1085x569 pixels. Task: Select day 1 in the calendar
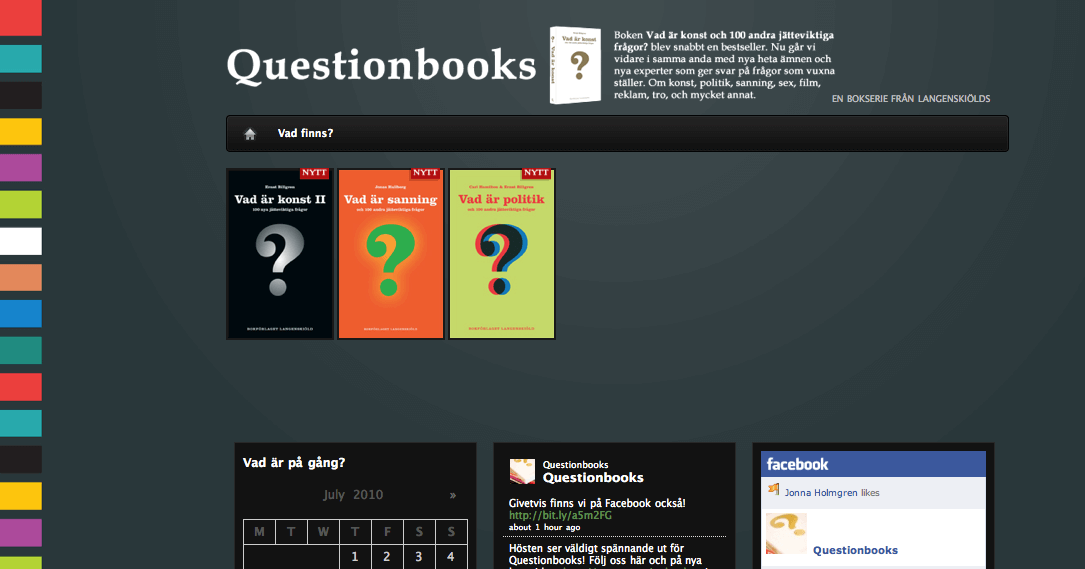click(x=355, y=557)
